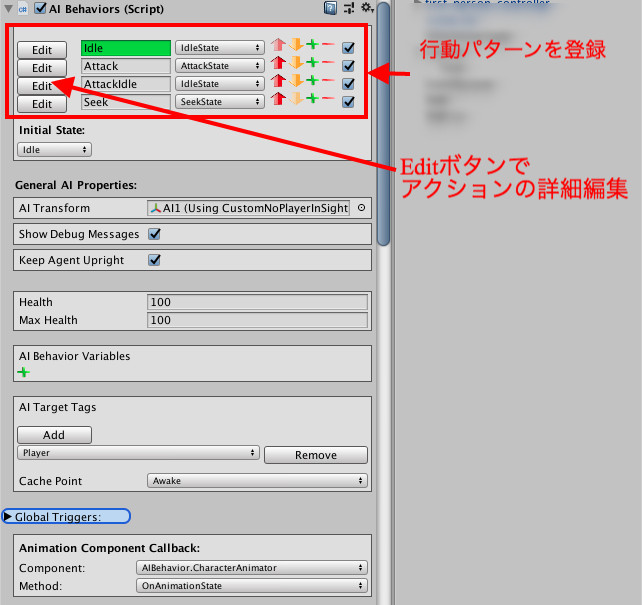Open Initial State dropdown
The image size is (642, 605).
coord(54,149)
